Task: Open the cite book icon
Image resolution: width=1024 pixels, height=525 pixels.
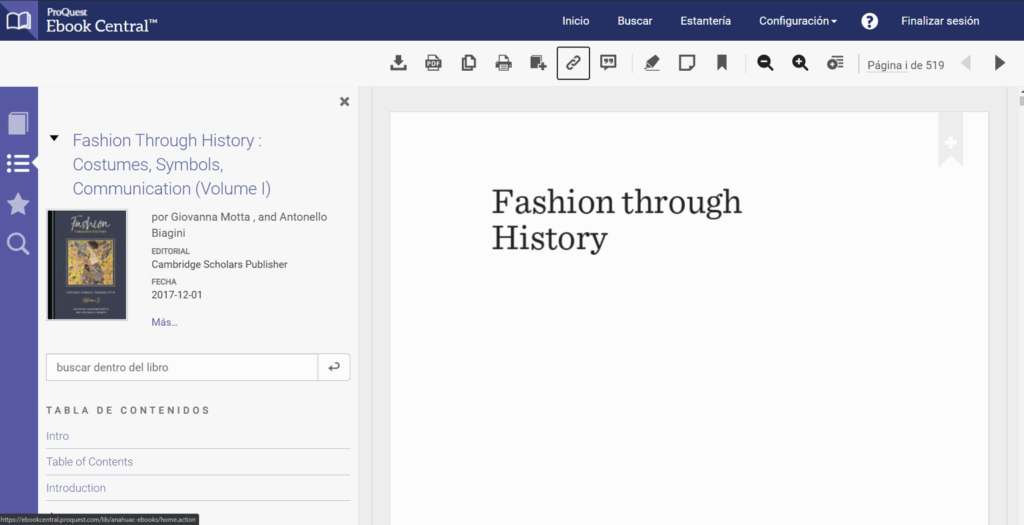Action: pos(608,63)
